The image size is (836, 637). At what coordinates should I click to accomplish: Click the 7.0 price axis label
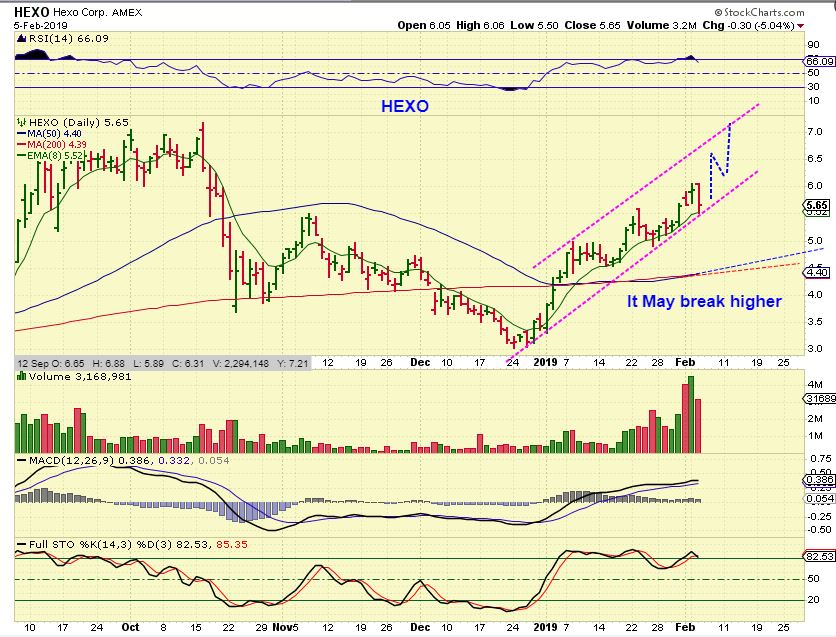tap(815, 132)
